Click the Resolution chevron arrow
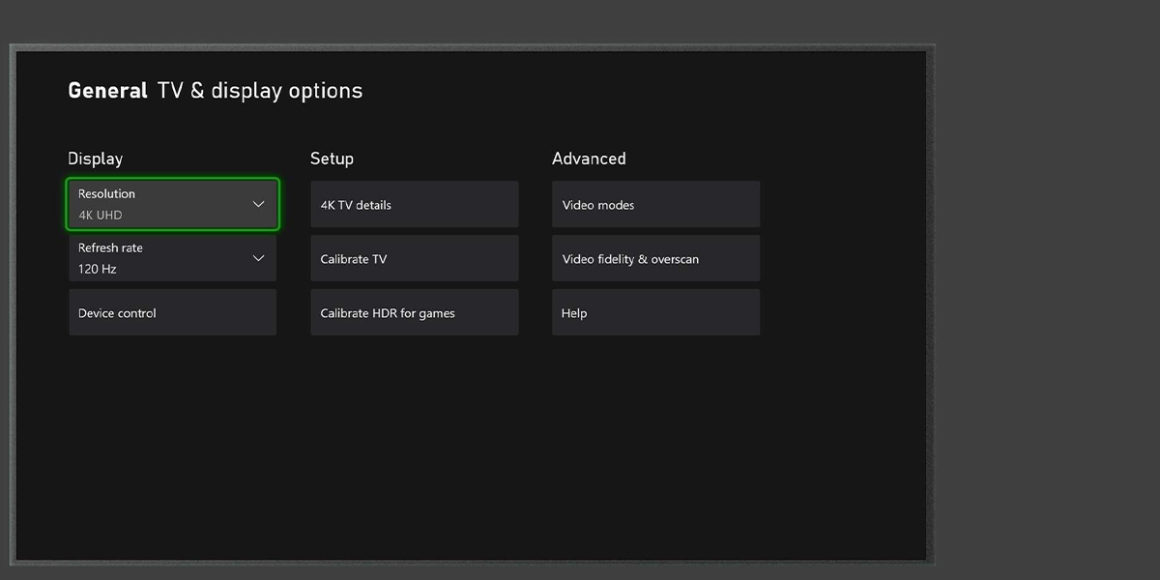Viewport: 1160px width, 580px height. [x=258, y=204]
